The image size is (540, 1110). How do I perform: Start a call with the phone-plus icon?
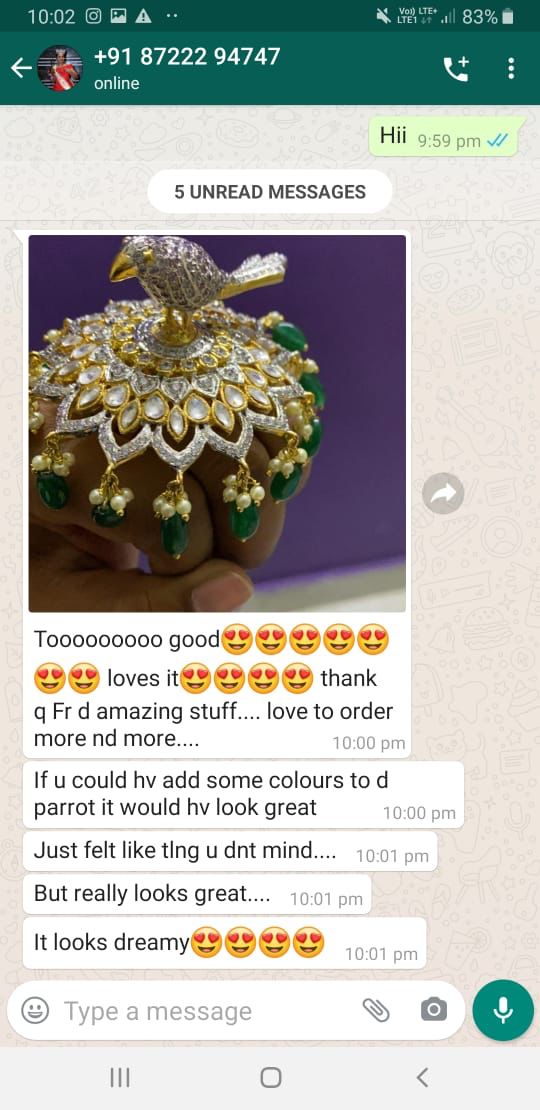[x=456, y=69]
